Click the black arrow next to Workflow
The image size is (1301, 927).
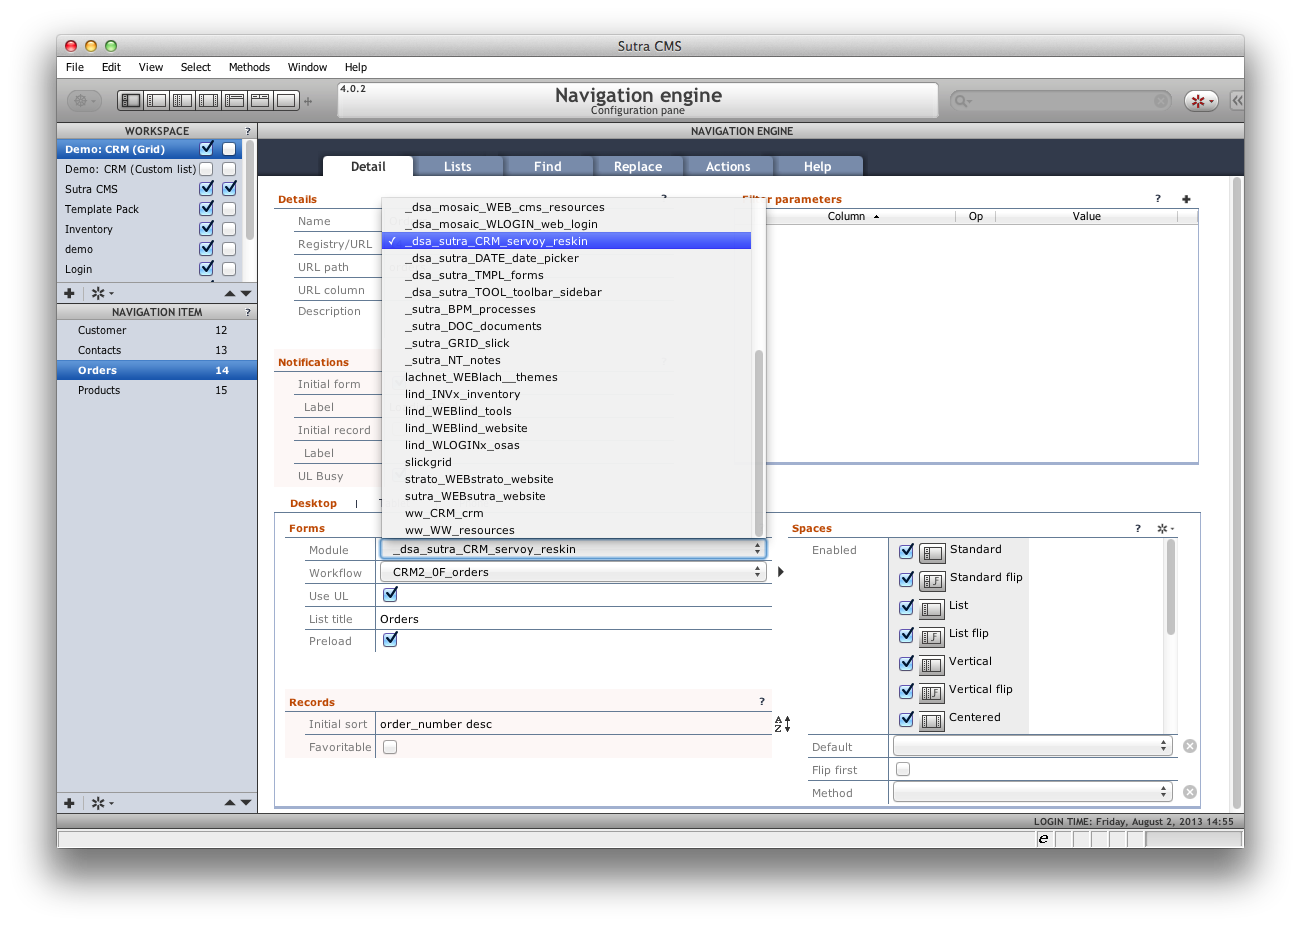(x=781, y=572)
